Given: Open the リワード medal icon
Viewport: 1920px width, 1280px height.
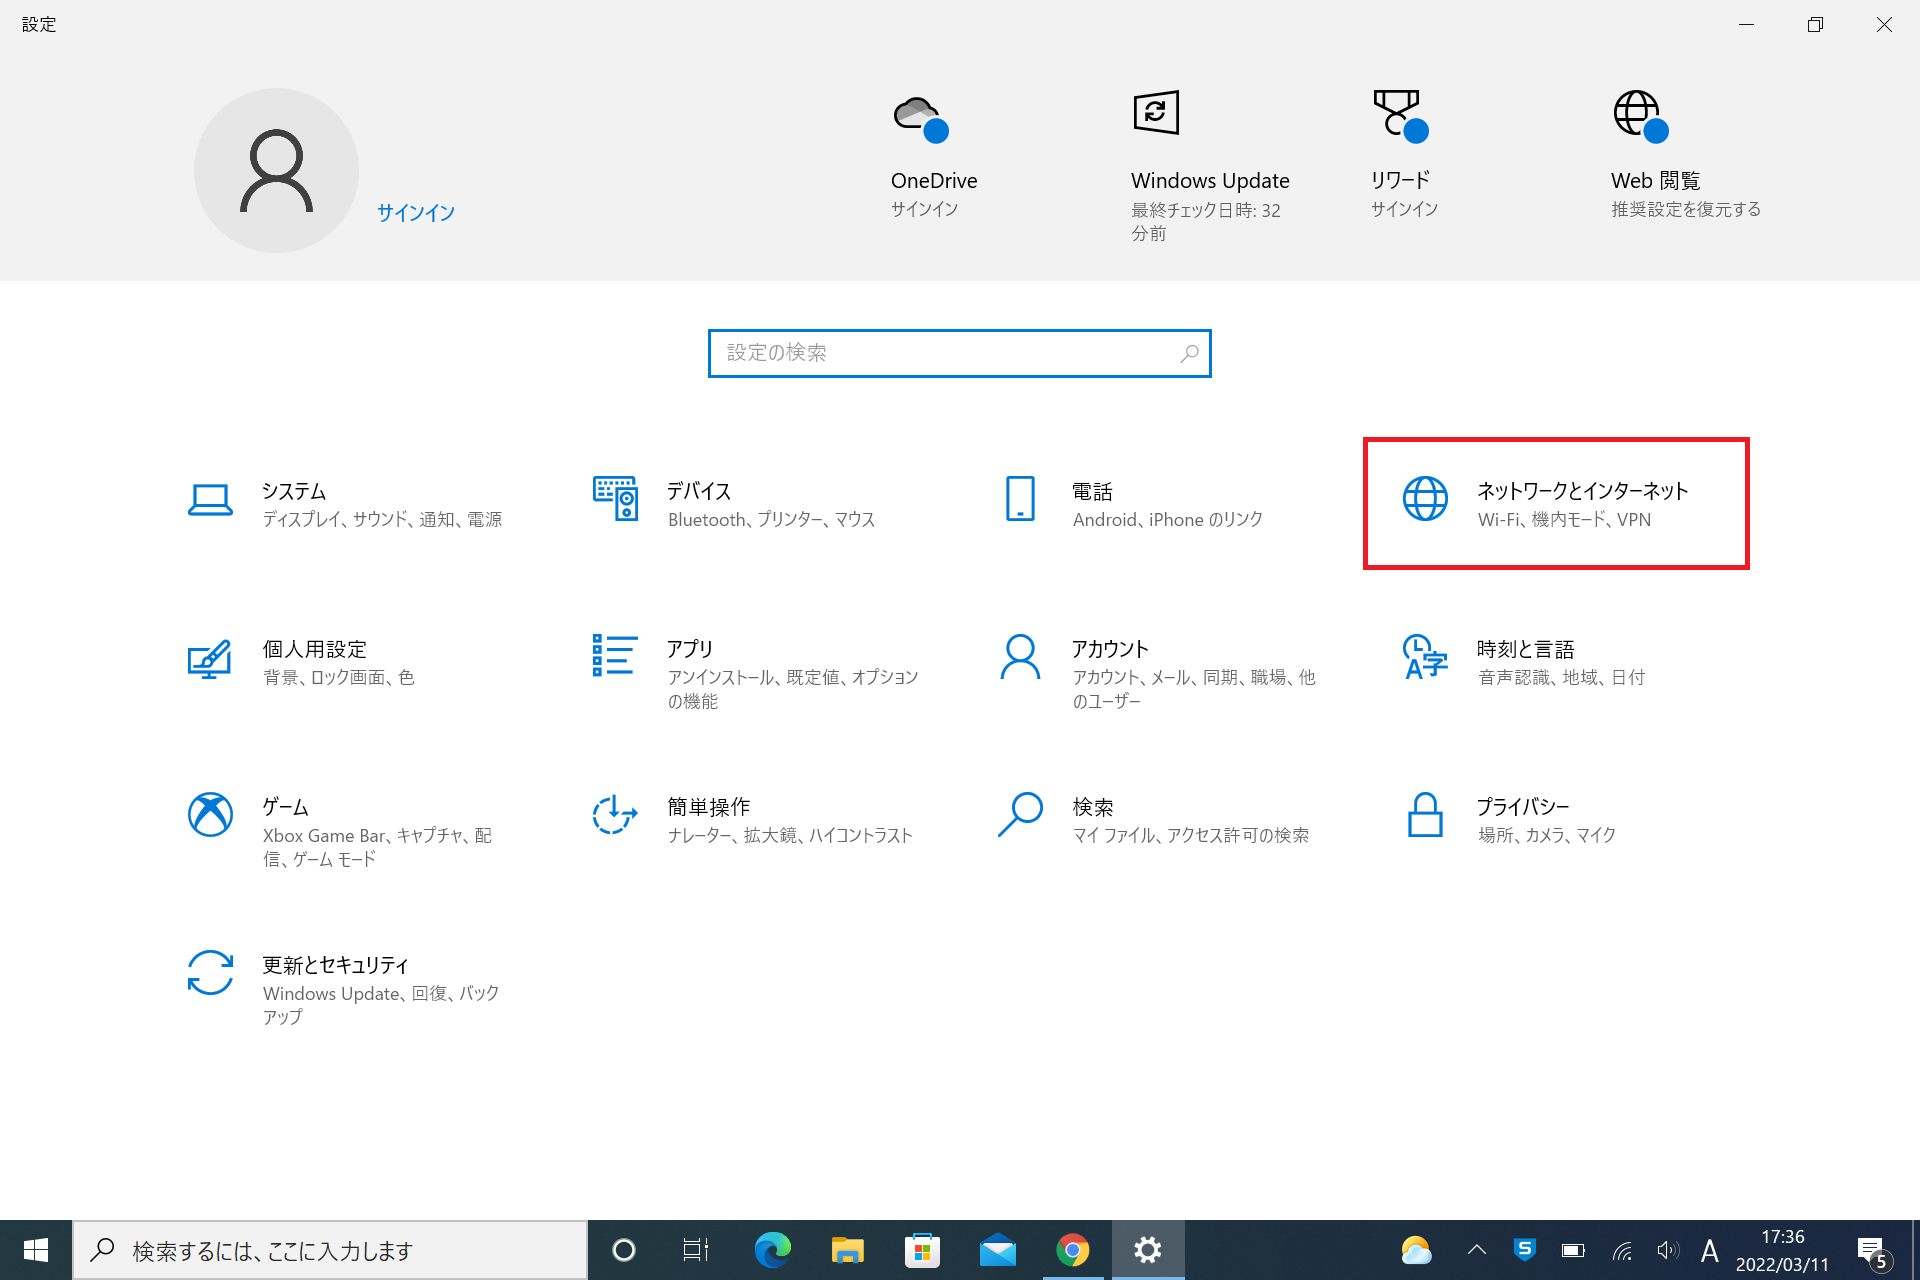Looking at the screenshot, I should pos(1400,116).
